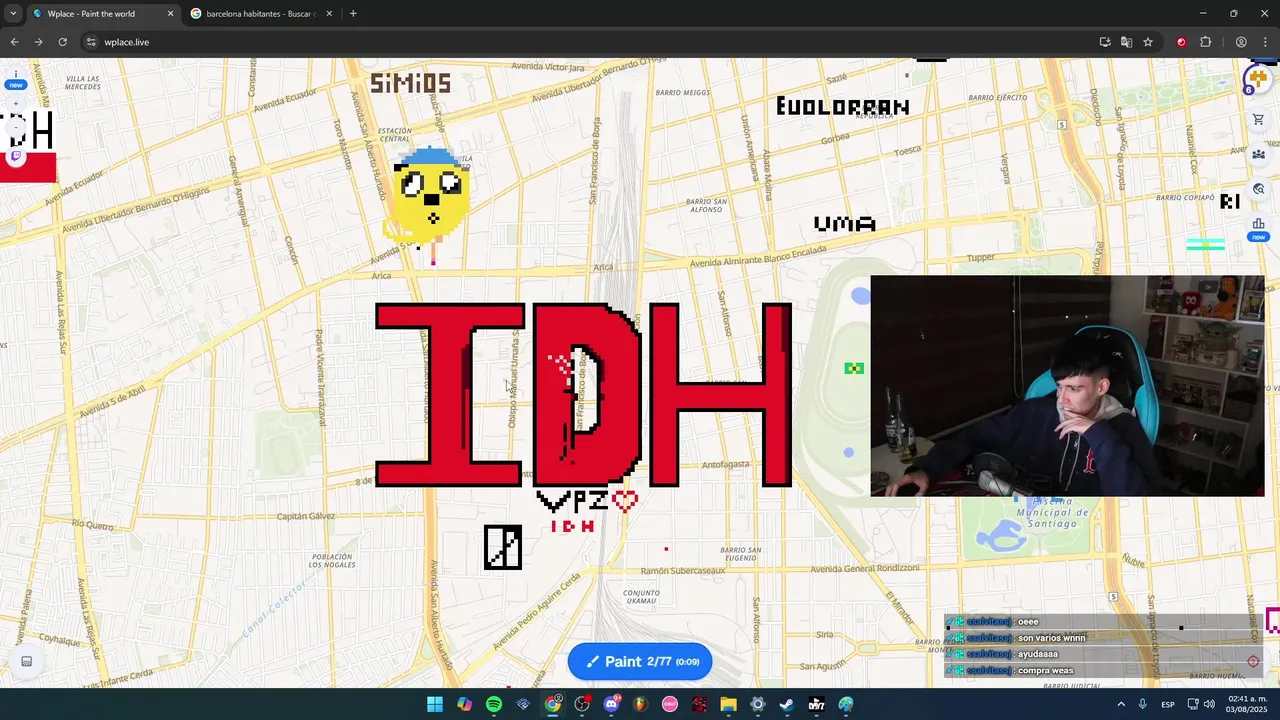Open the Extensions puzzle menu
The height and width of the screenshot is (720, 1280).
1205,42
